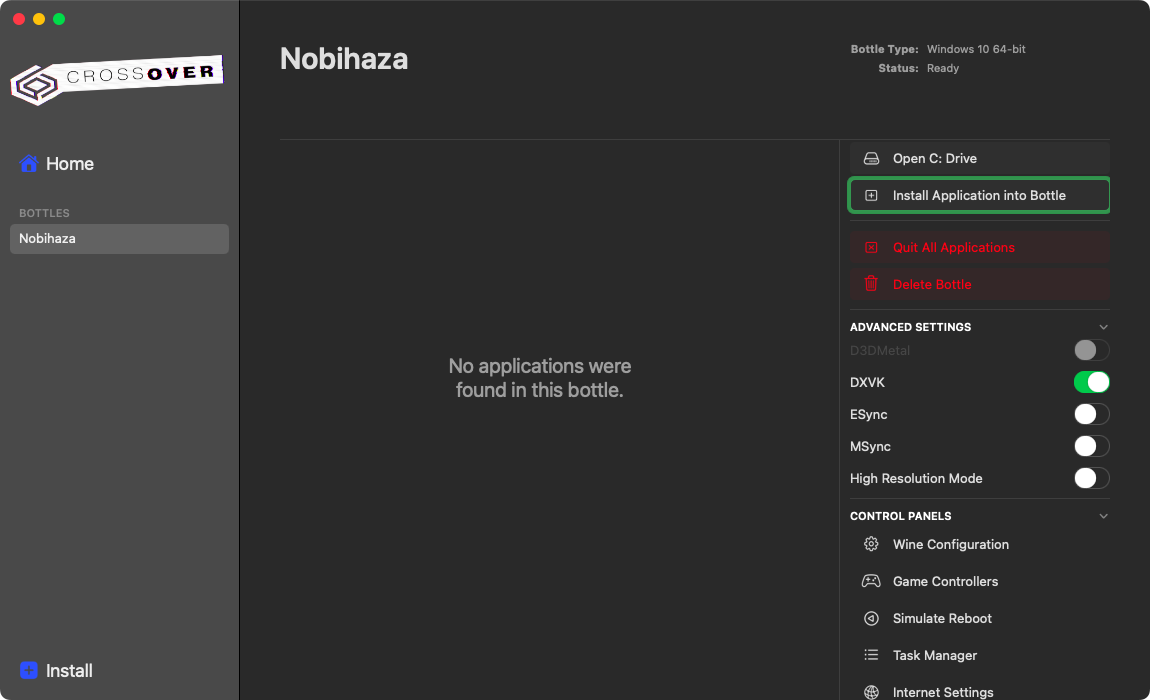1150x700 pixels.
Task: Click the red Delete Bottle trash icon
Action: click(871, 284)
